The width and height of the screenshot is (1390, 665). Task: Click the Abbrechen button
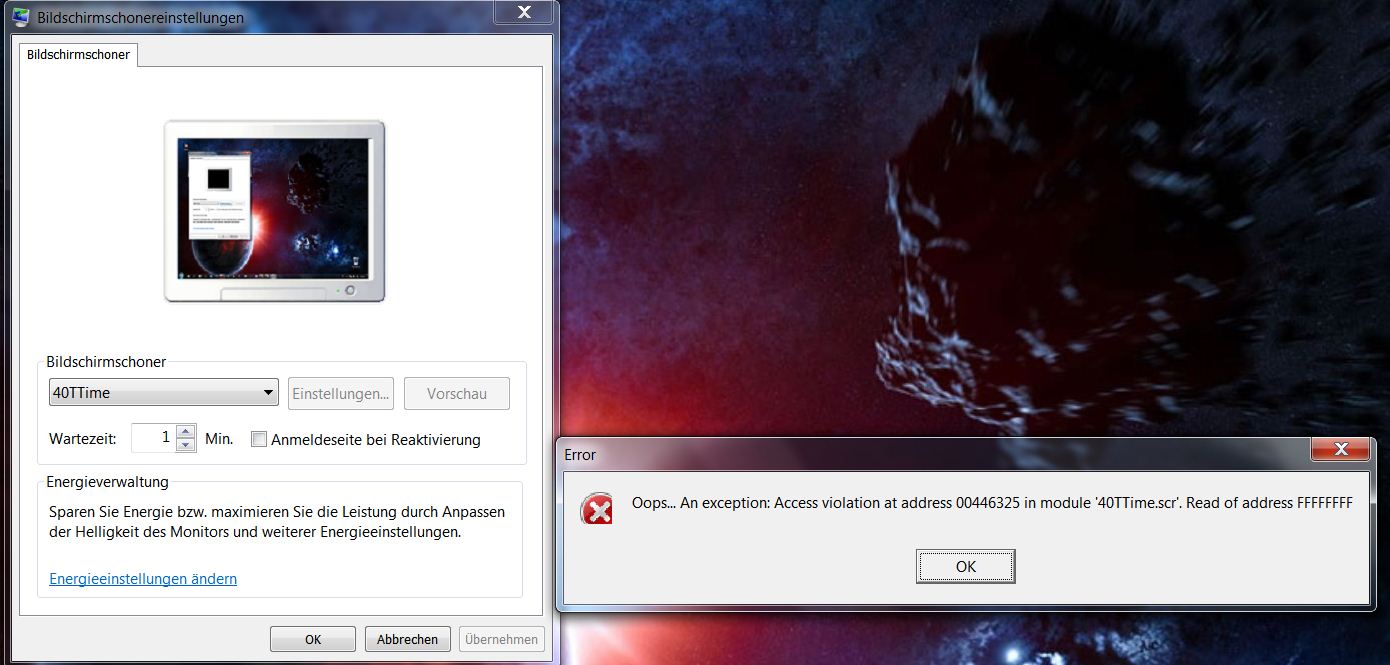(x=408, y=639)
